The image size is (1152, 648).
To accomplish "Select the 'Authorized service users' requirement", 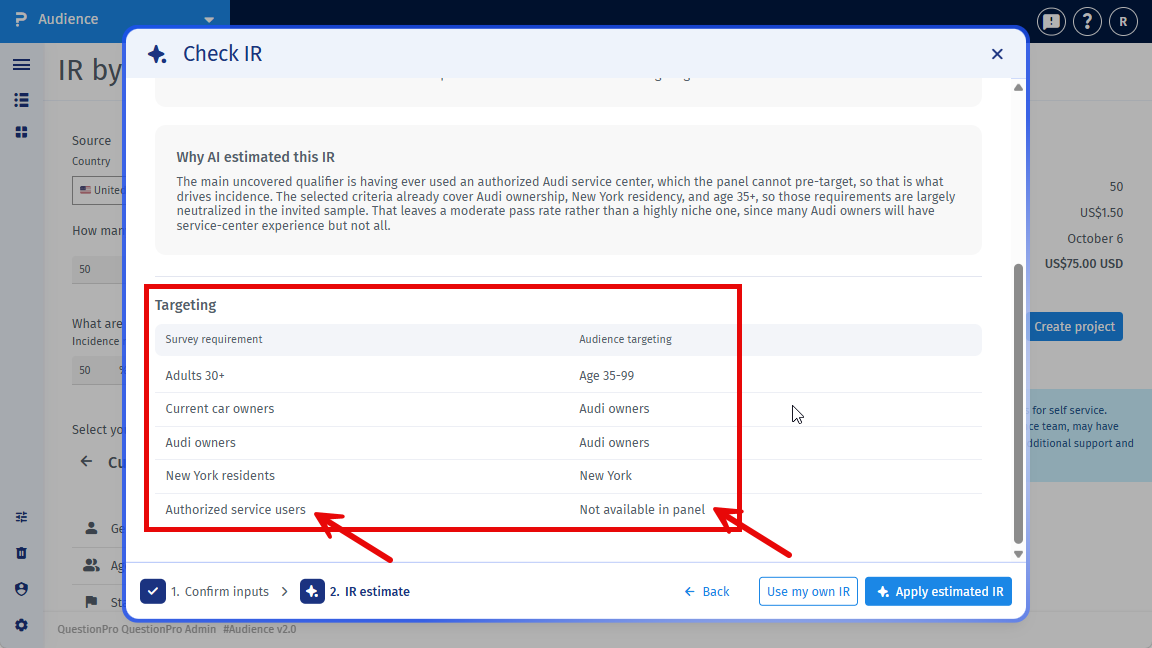I will [235, 509].
